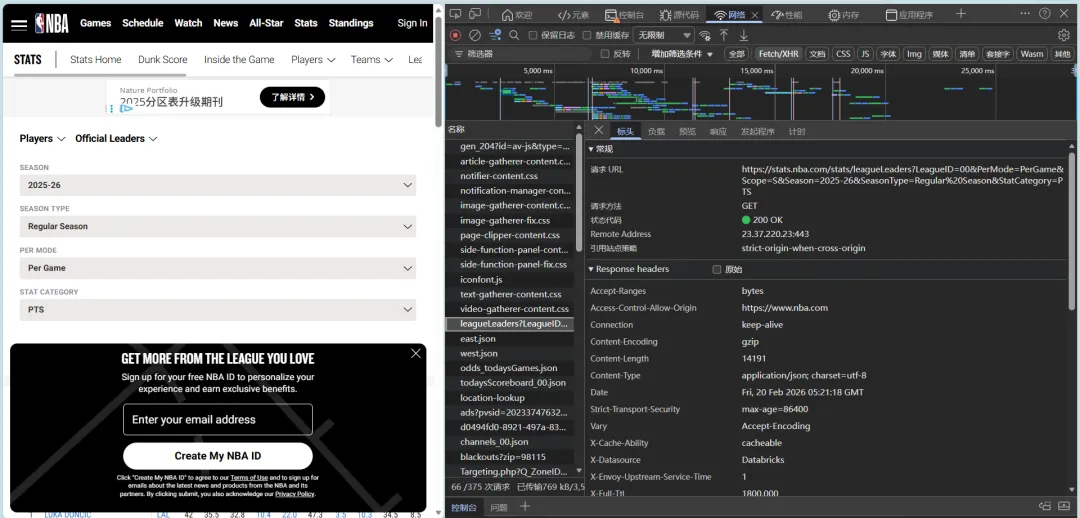The image size is (1080, 518).
Task: Open the 内存 memory tab
Action: (844, 14)
